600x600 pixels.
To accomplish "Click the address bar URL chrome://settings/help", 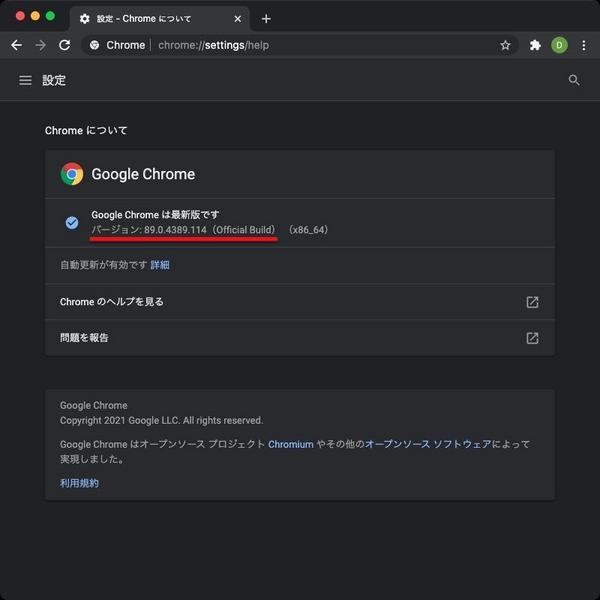I will point(214,45).
